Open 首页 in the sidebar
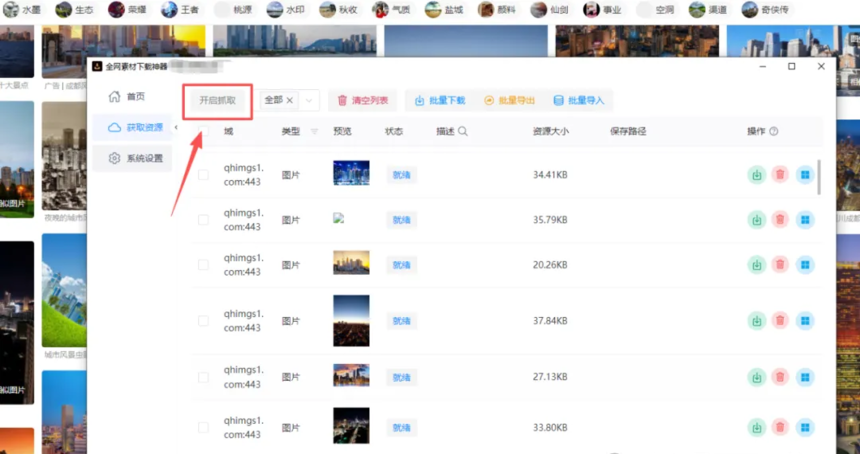 134,97
